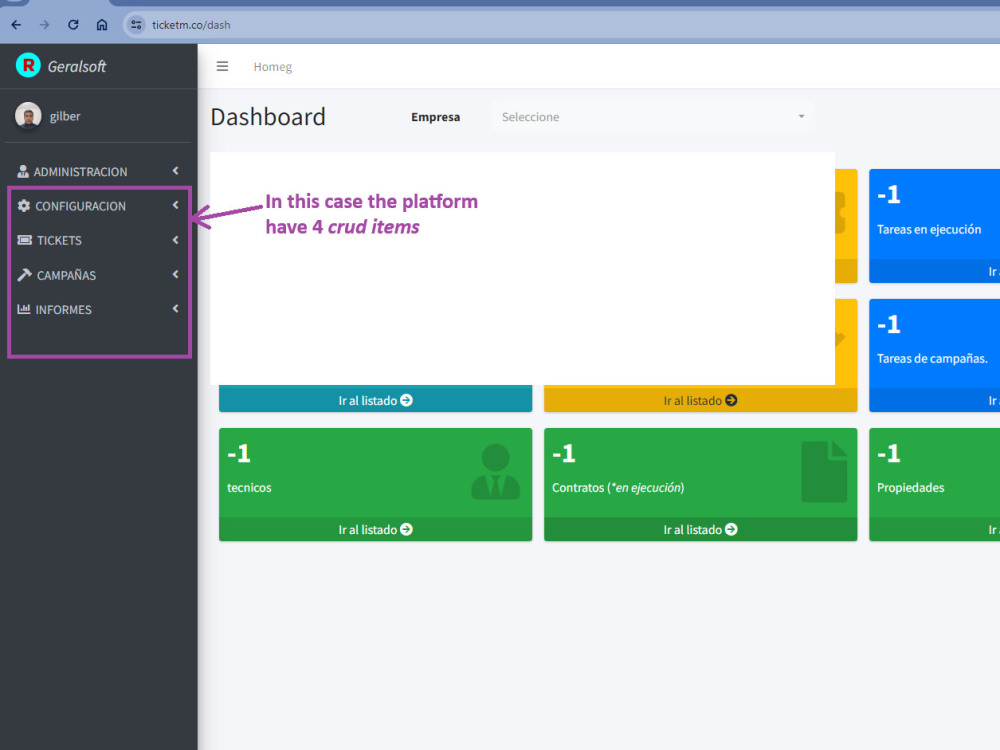
Task: Open the INFORMES menu item
Action: tap(98, 309)
